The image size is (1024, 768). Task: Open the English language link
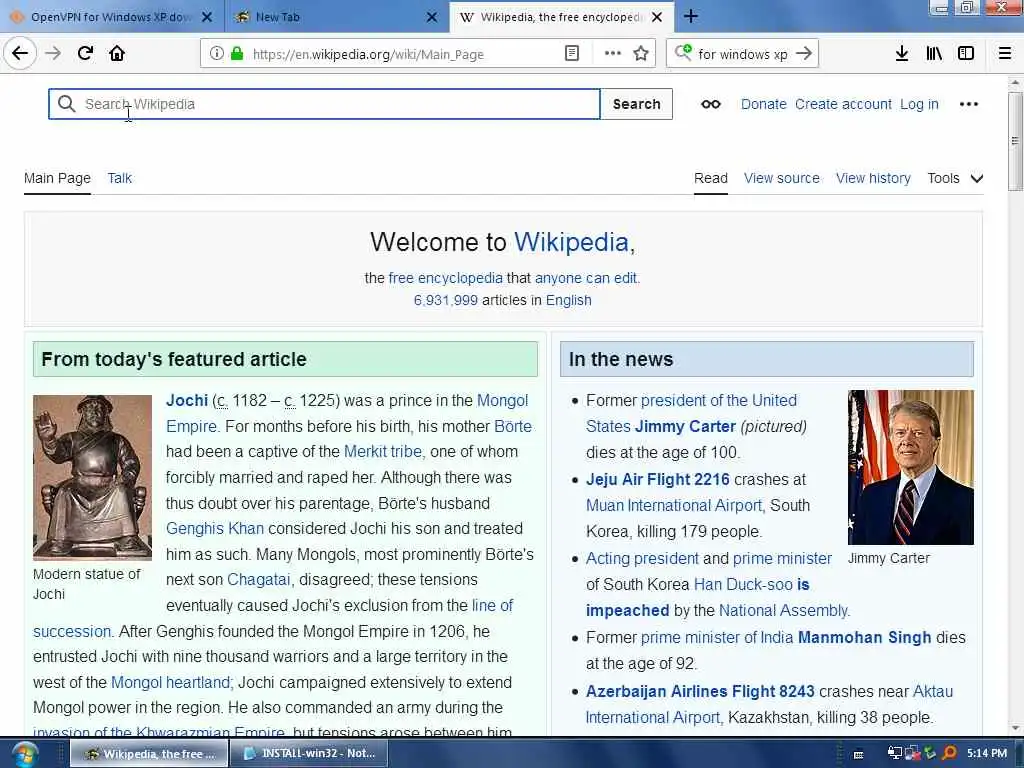pos(569,300)
